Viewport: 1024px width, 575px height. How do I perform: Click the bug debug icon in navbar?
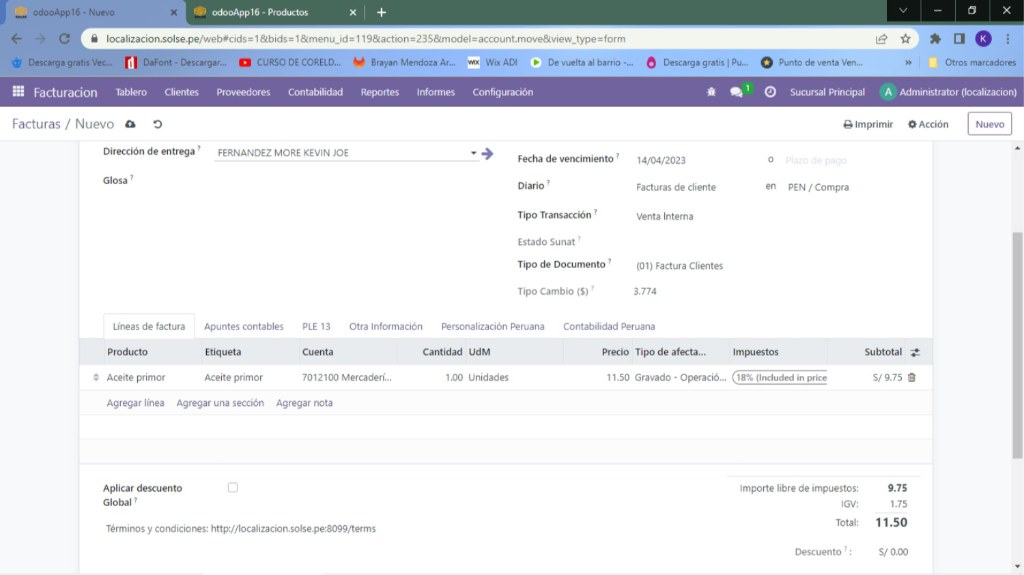(711, 92)
